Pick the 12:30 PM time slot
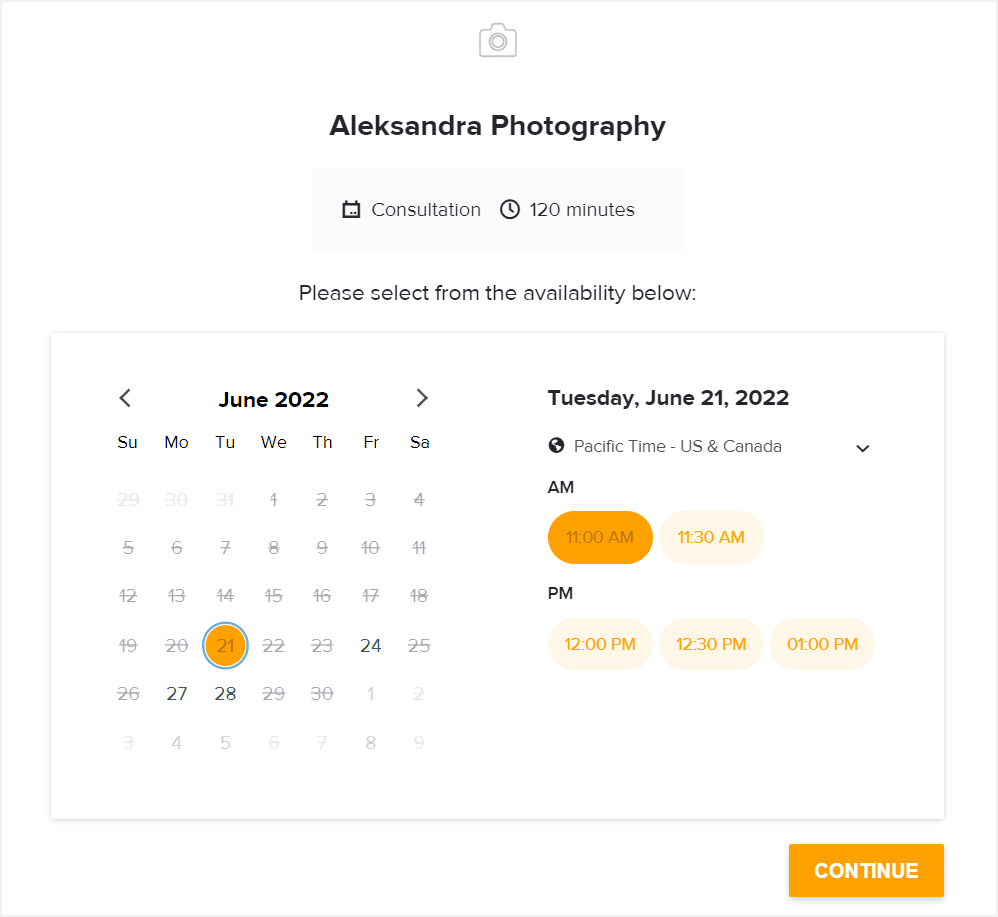 (x=711, y=644)
